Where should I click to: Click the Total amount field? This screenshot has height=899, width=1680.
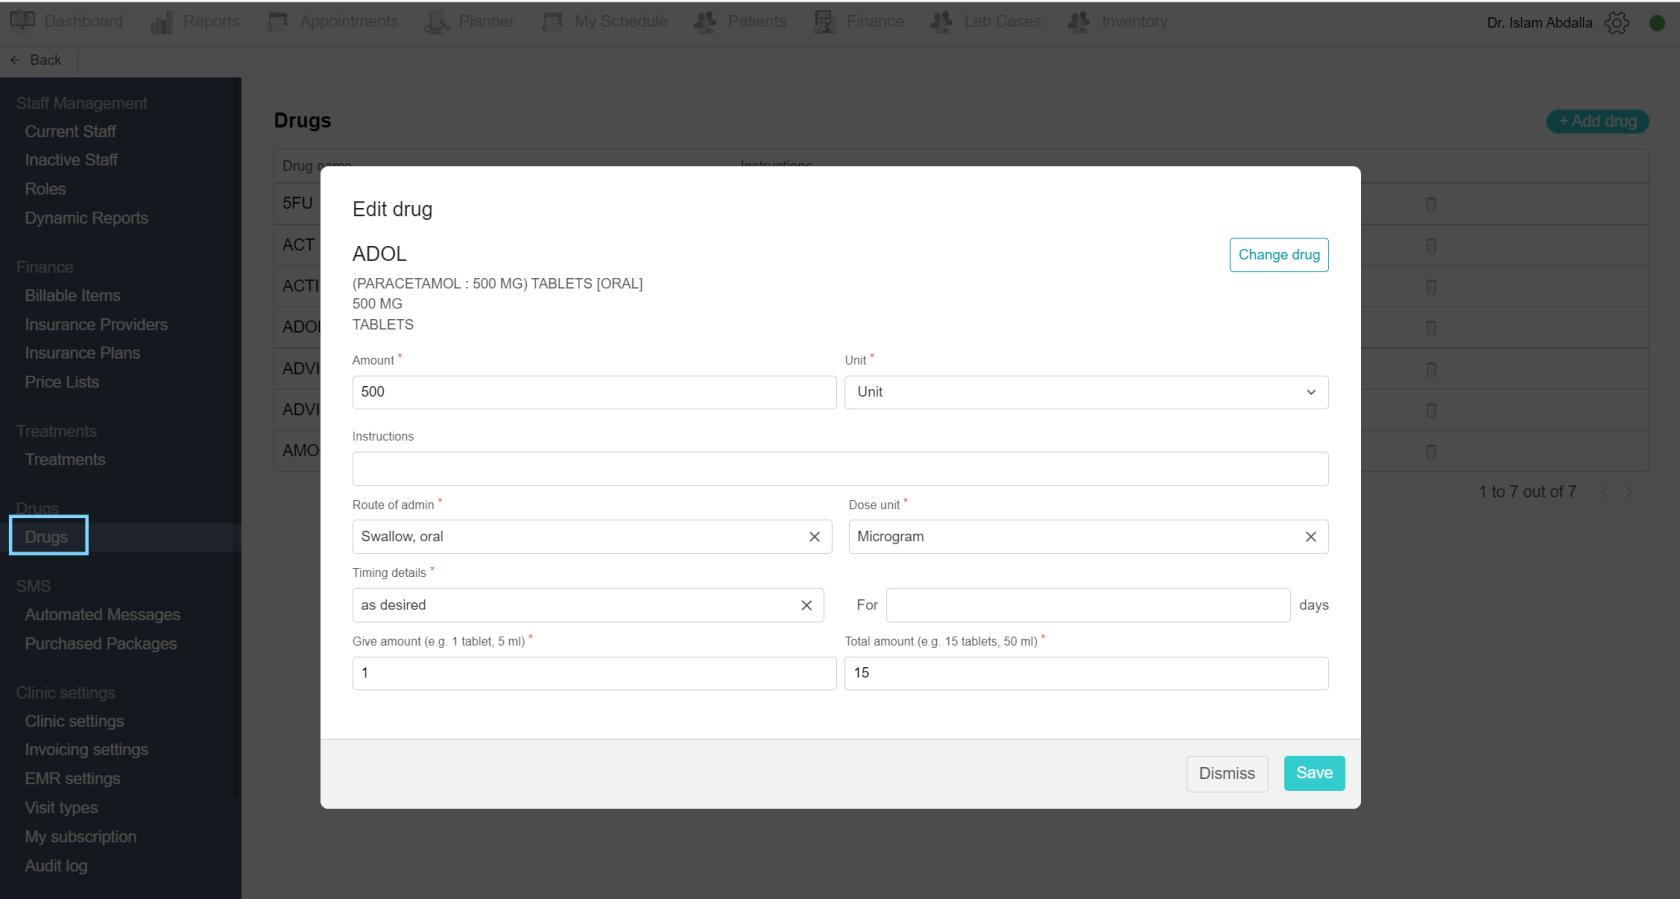pos(1086,673)
